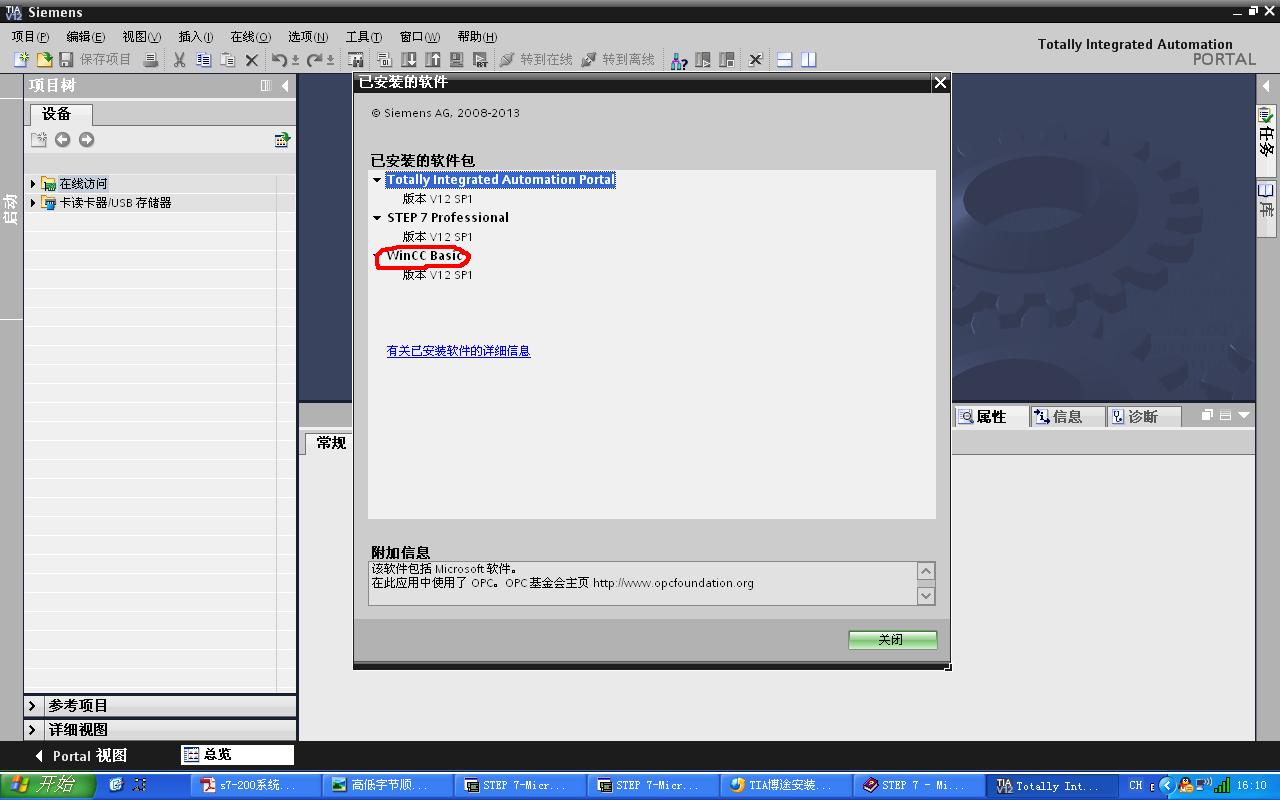
Task: Click project tree back arrow icon
Action: 62,140
